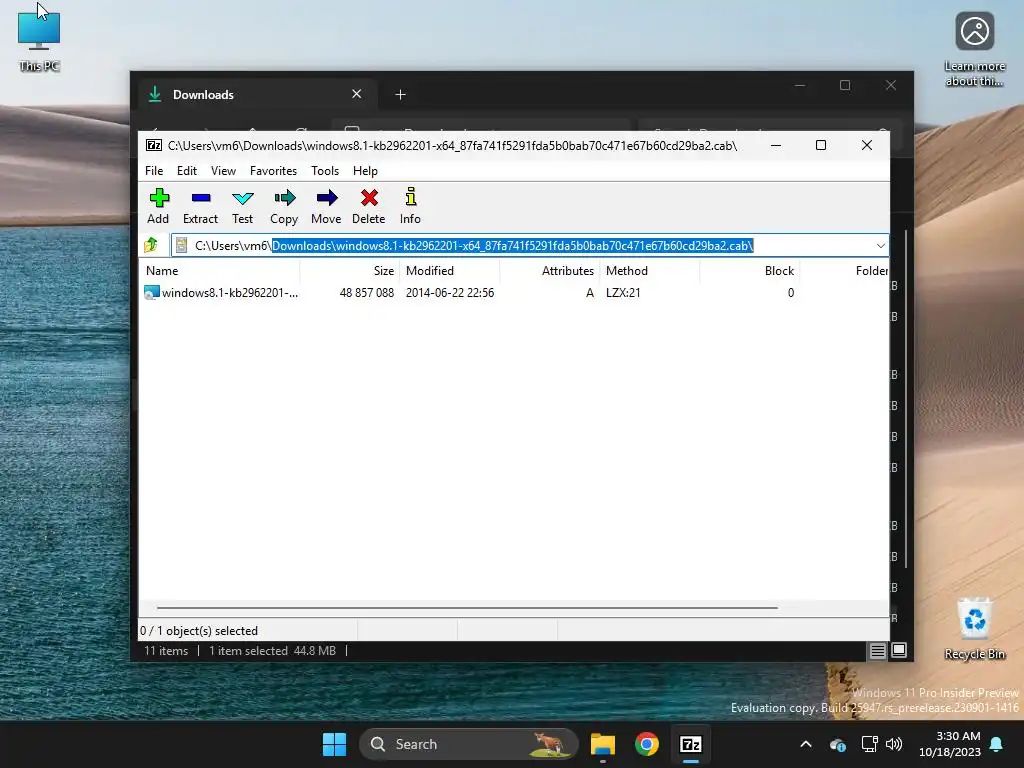This screenshot has width=1024, height=768.
Task: Add a new tab in File Explorer
Action: tap(400, 95)
